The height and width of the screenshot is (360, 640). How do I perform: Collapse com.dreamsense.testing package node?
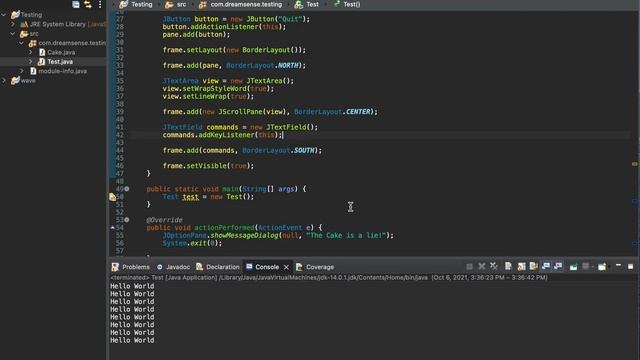(22, 43)
